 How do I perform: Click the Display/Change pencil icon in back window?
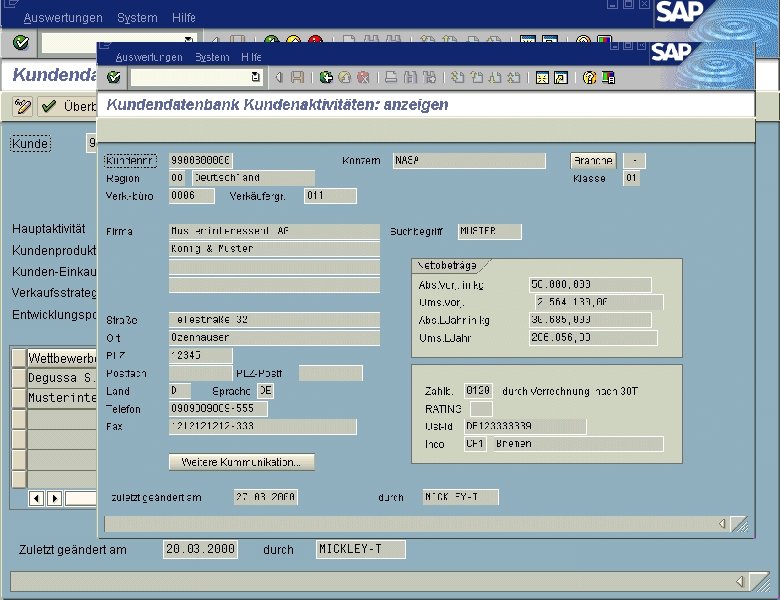22,106
